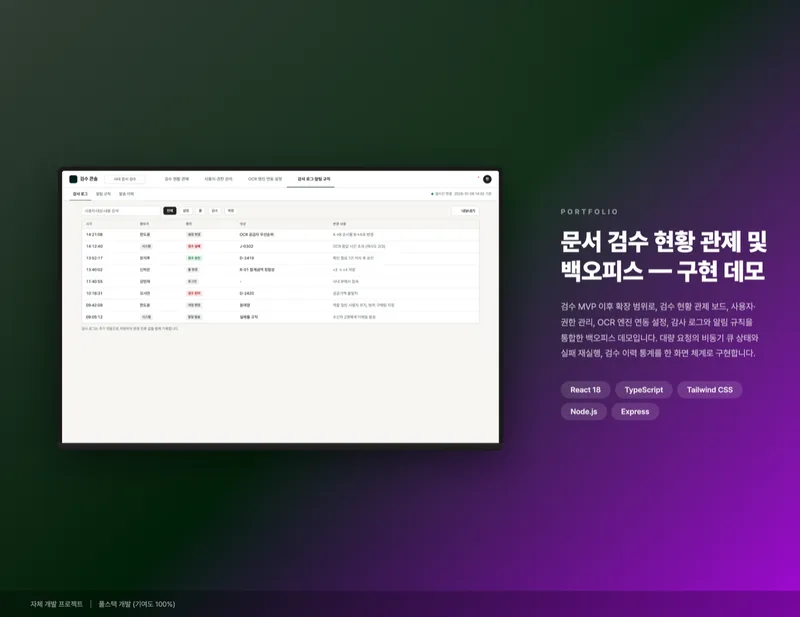The width and height of the screenshot is (800, 617).
Task: Click the 10:18:31 log row timestamp
Action: [94, 293]
